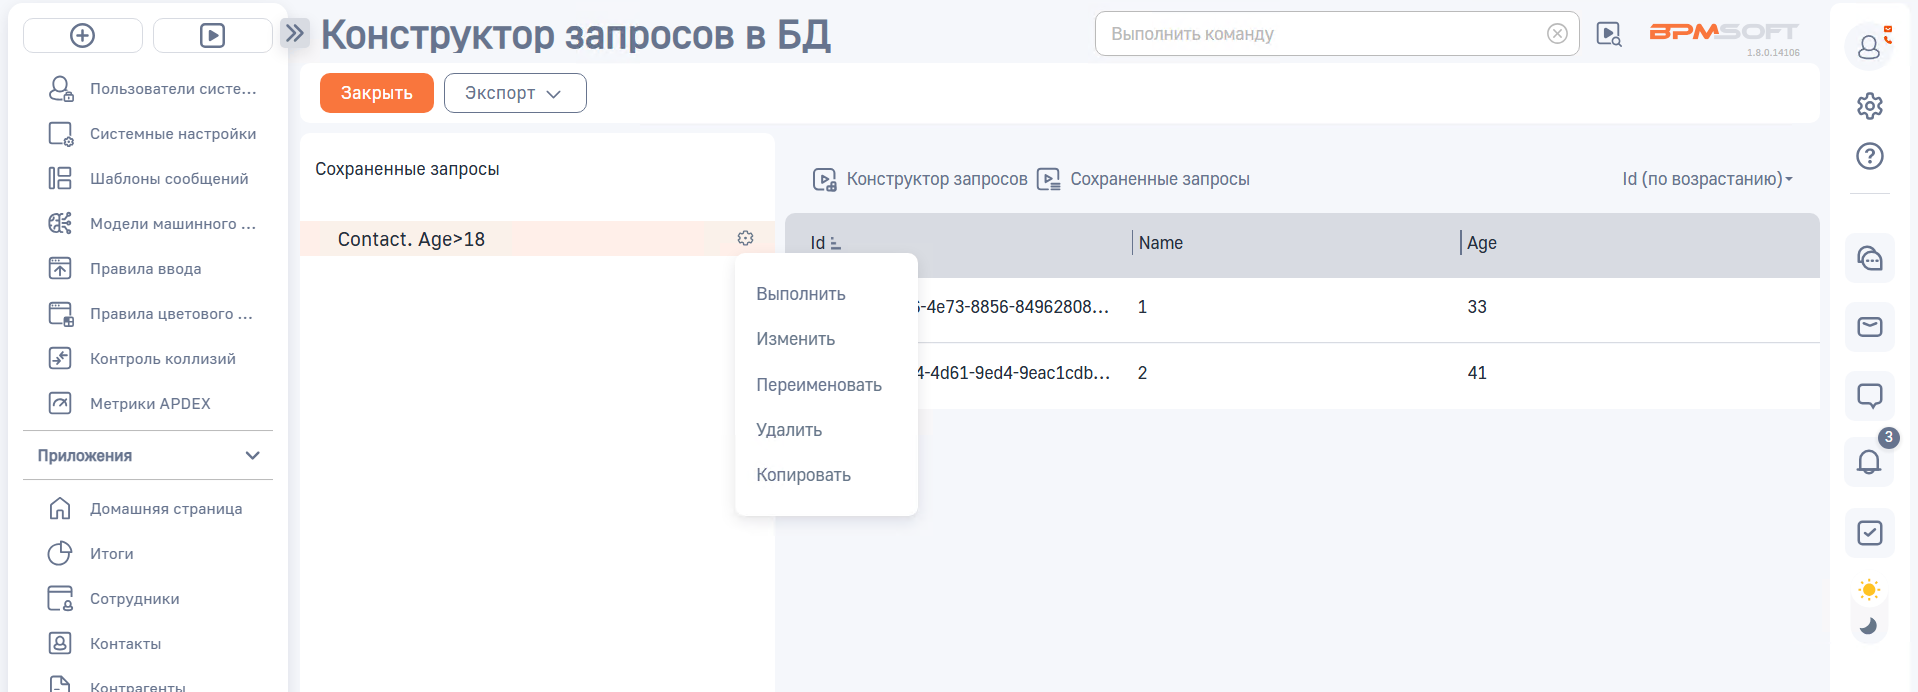Click the Id cell ending 84962808…

tap(1013, 307)
